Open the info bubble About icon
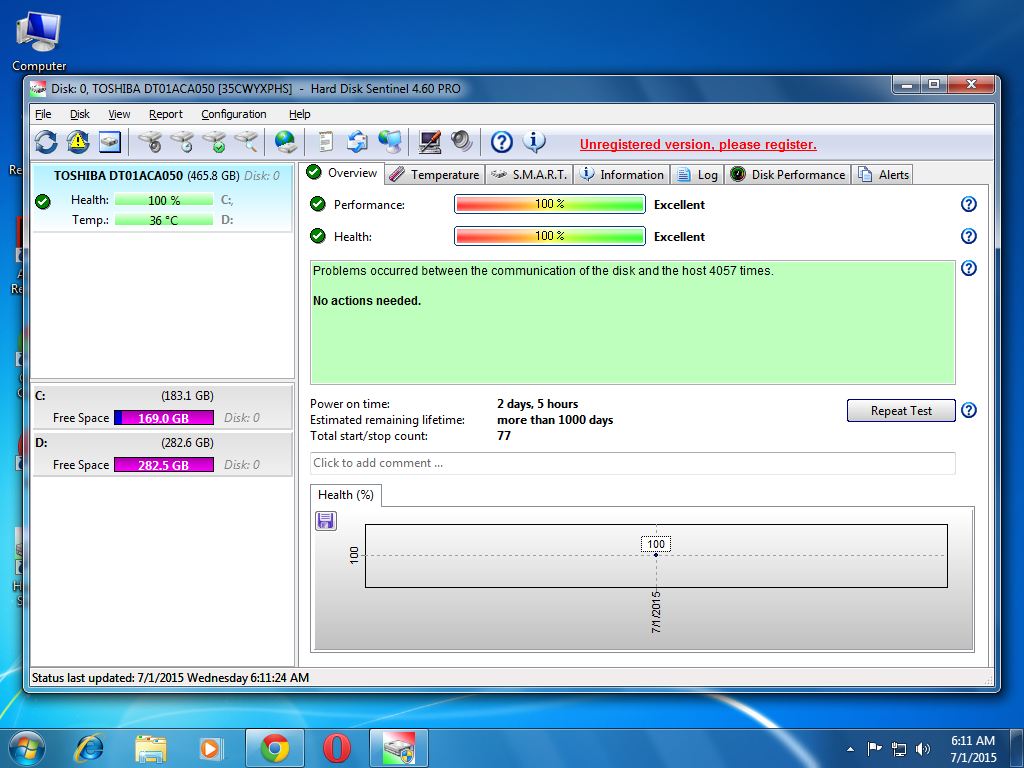1024x768 pixels. (x=534, y=142)
